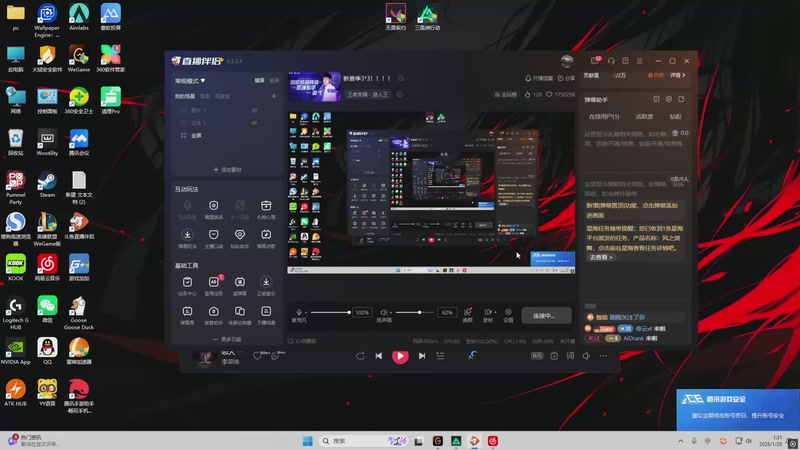Click 分享 share button

(x=566, y=78)
